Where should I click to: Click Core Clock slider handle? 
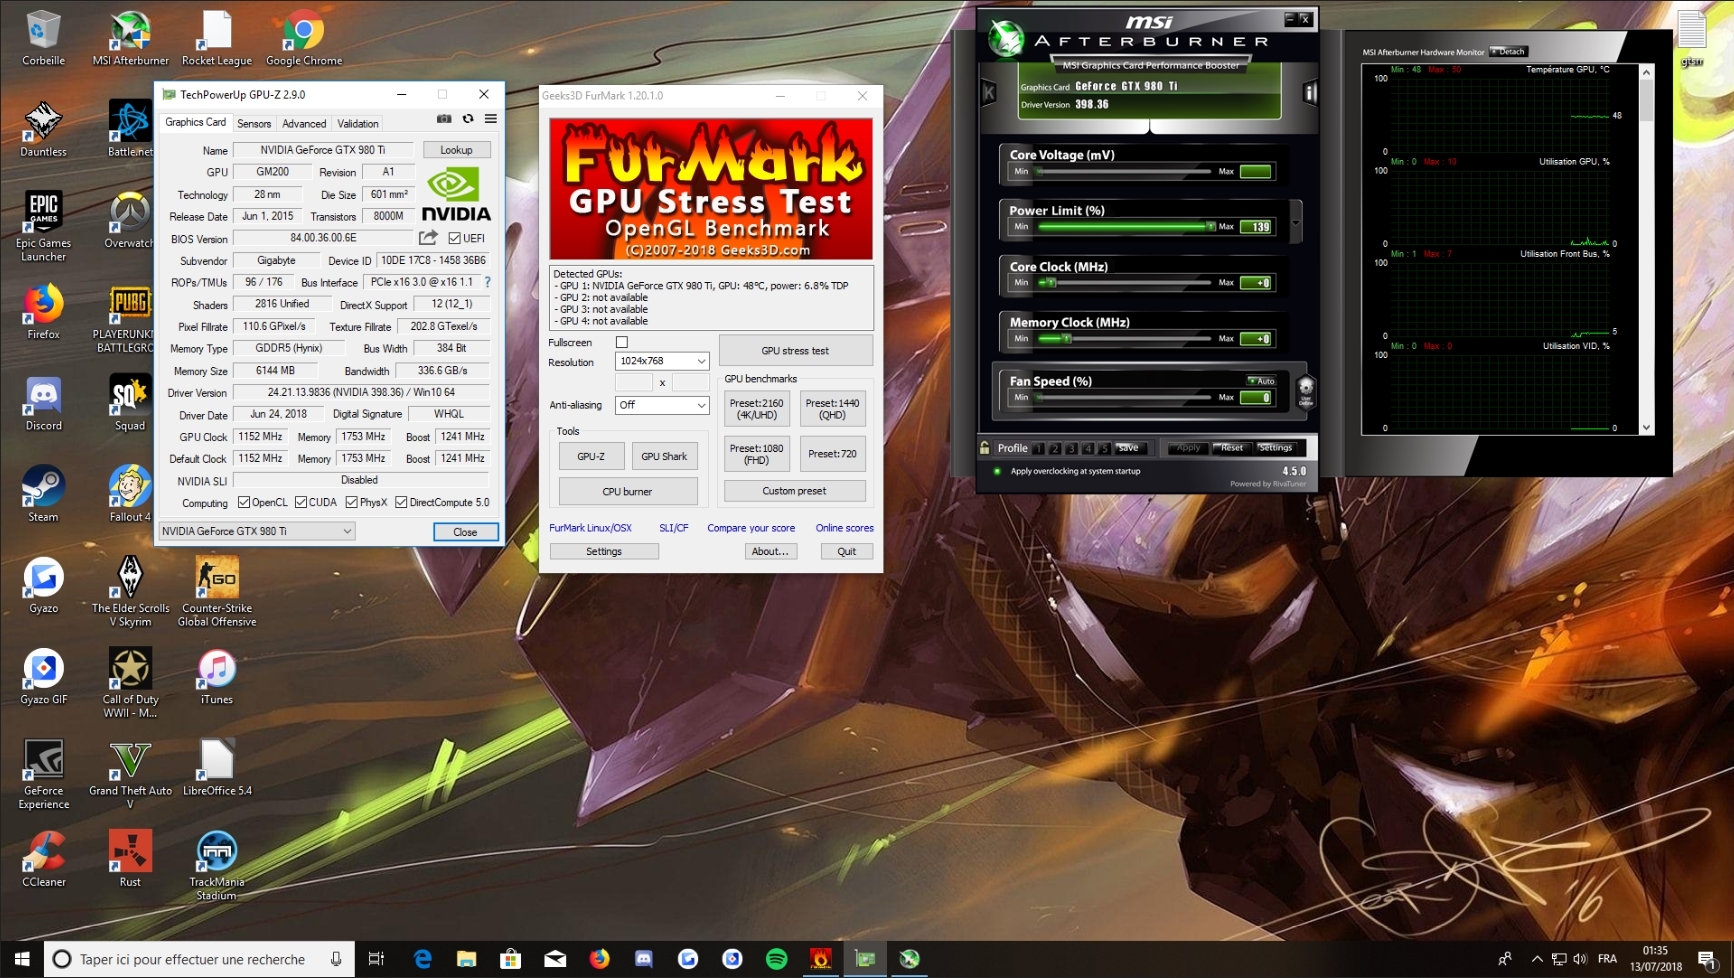coord(1050,283)
